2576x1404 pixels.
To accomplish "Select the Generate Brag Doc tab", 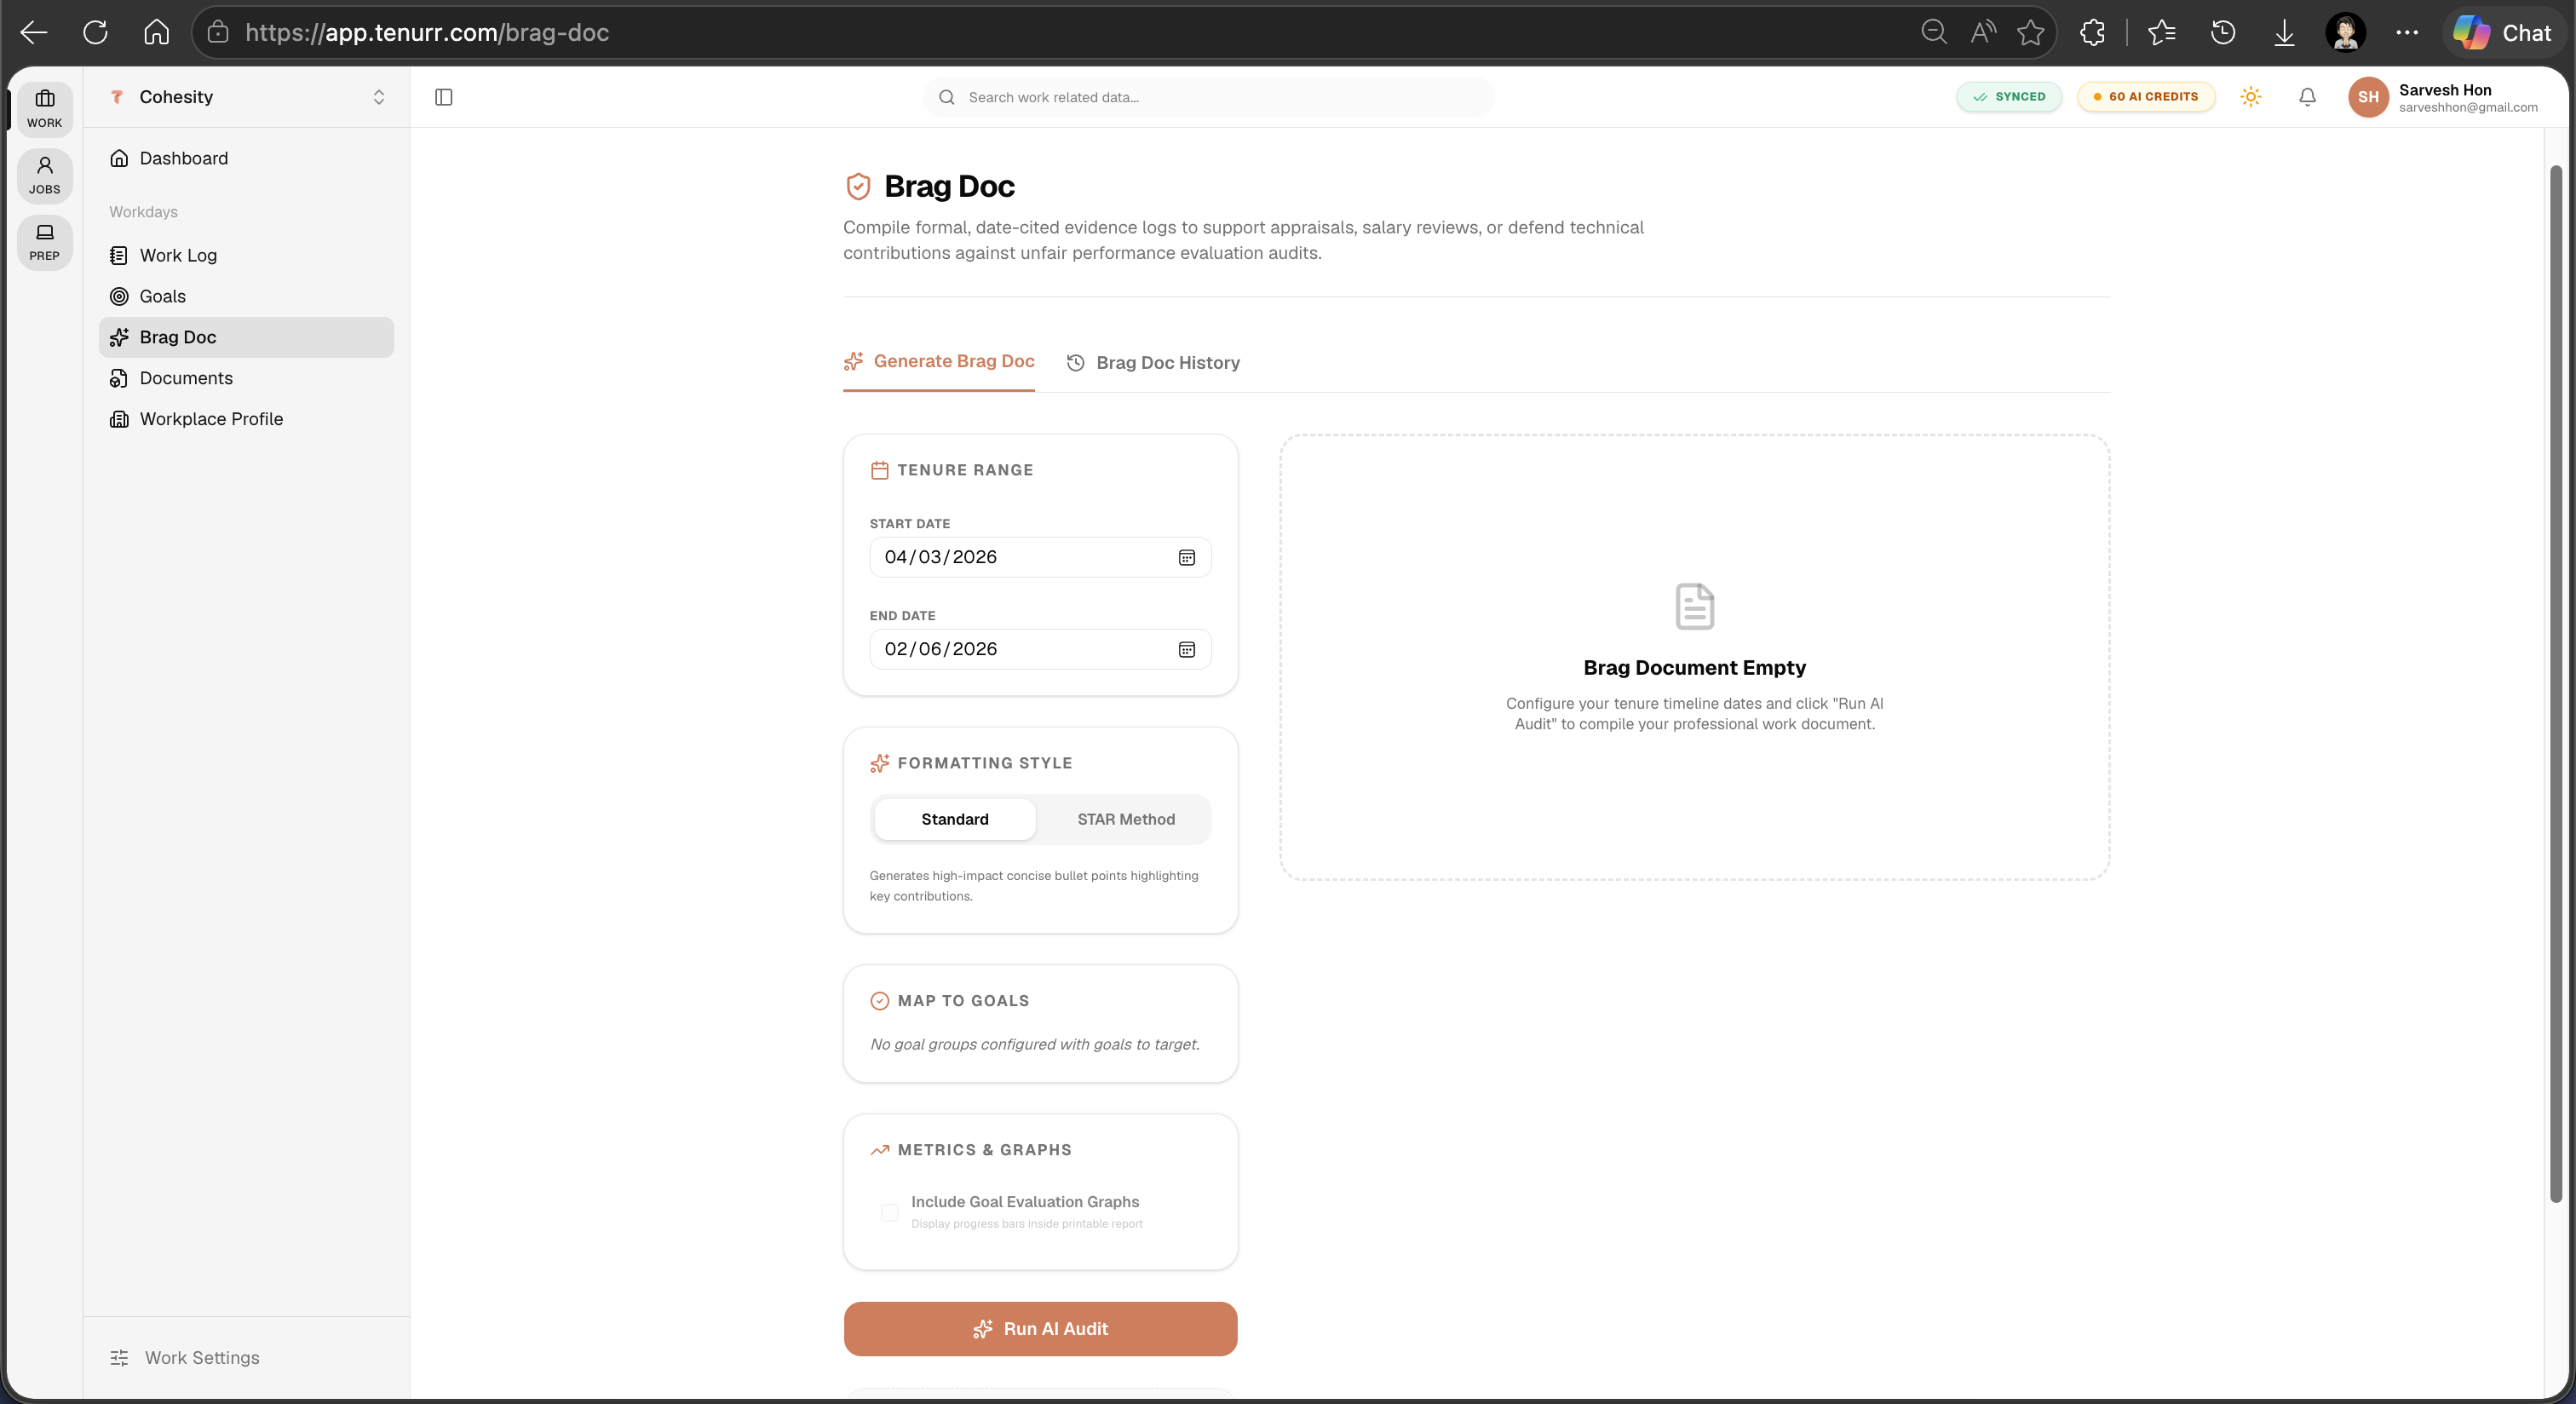I will 939,361.
